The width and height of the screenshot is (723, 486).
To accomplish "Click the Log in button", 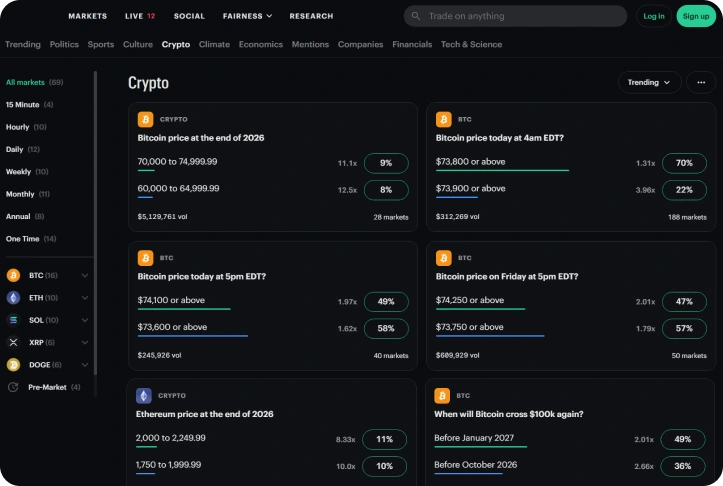I will pos(654,16).
